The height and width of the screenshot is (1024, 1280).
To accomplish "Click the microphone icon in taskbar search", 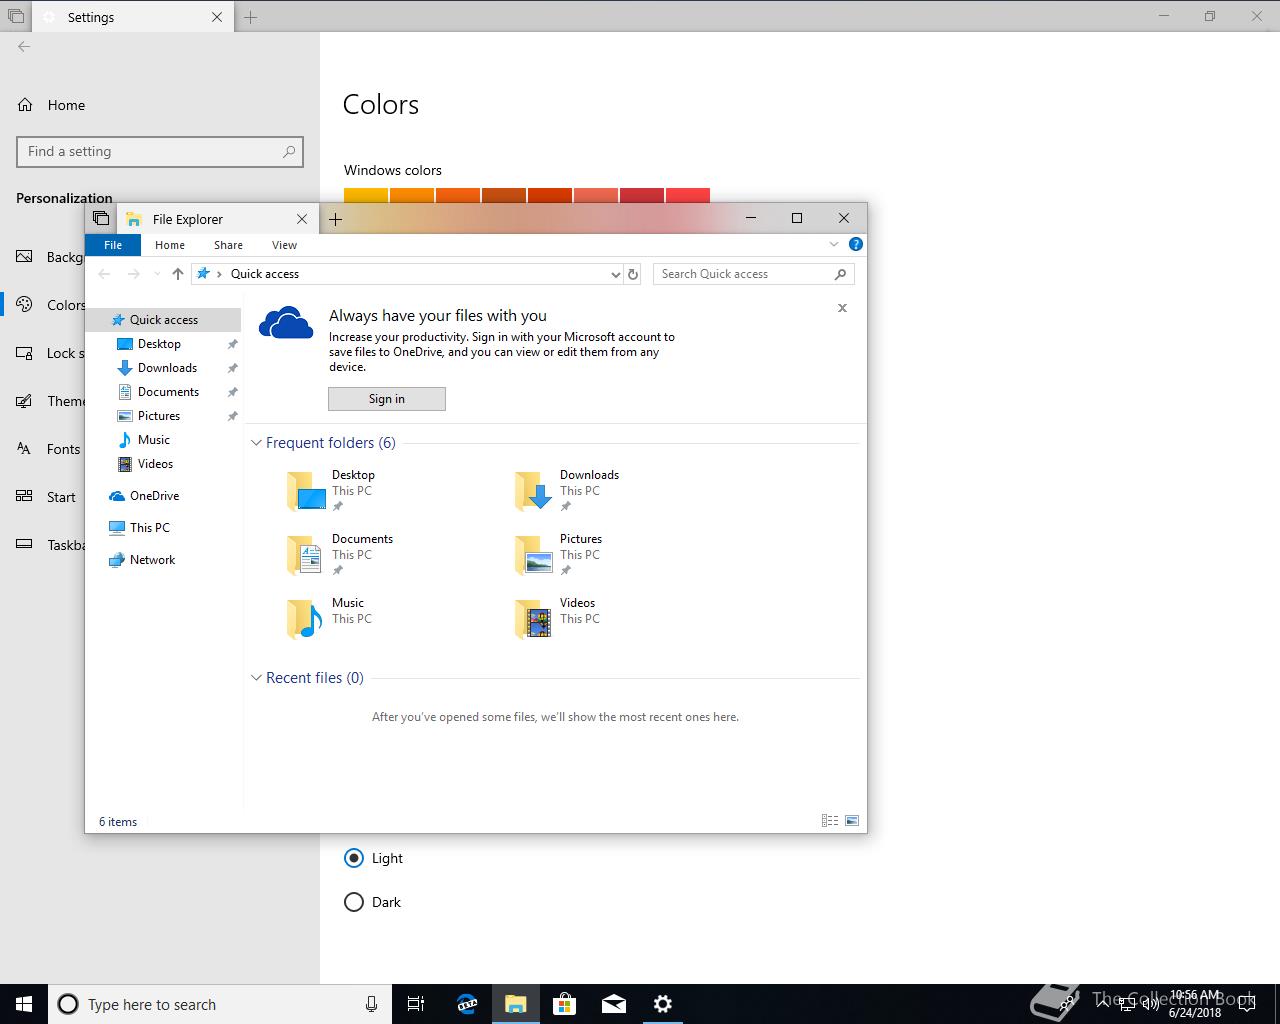I will (x=371, y=1004).
